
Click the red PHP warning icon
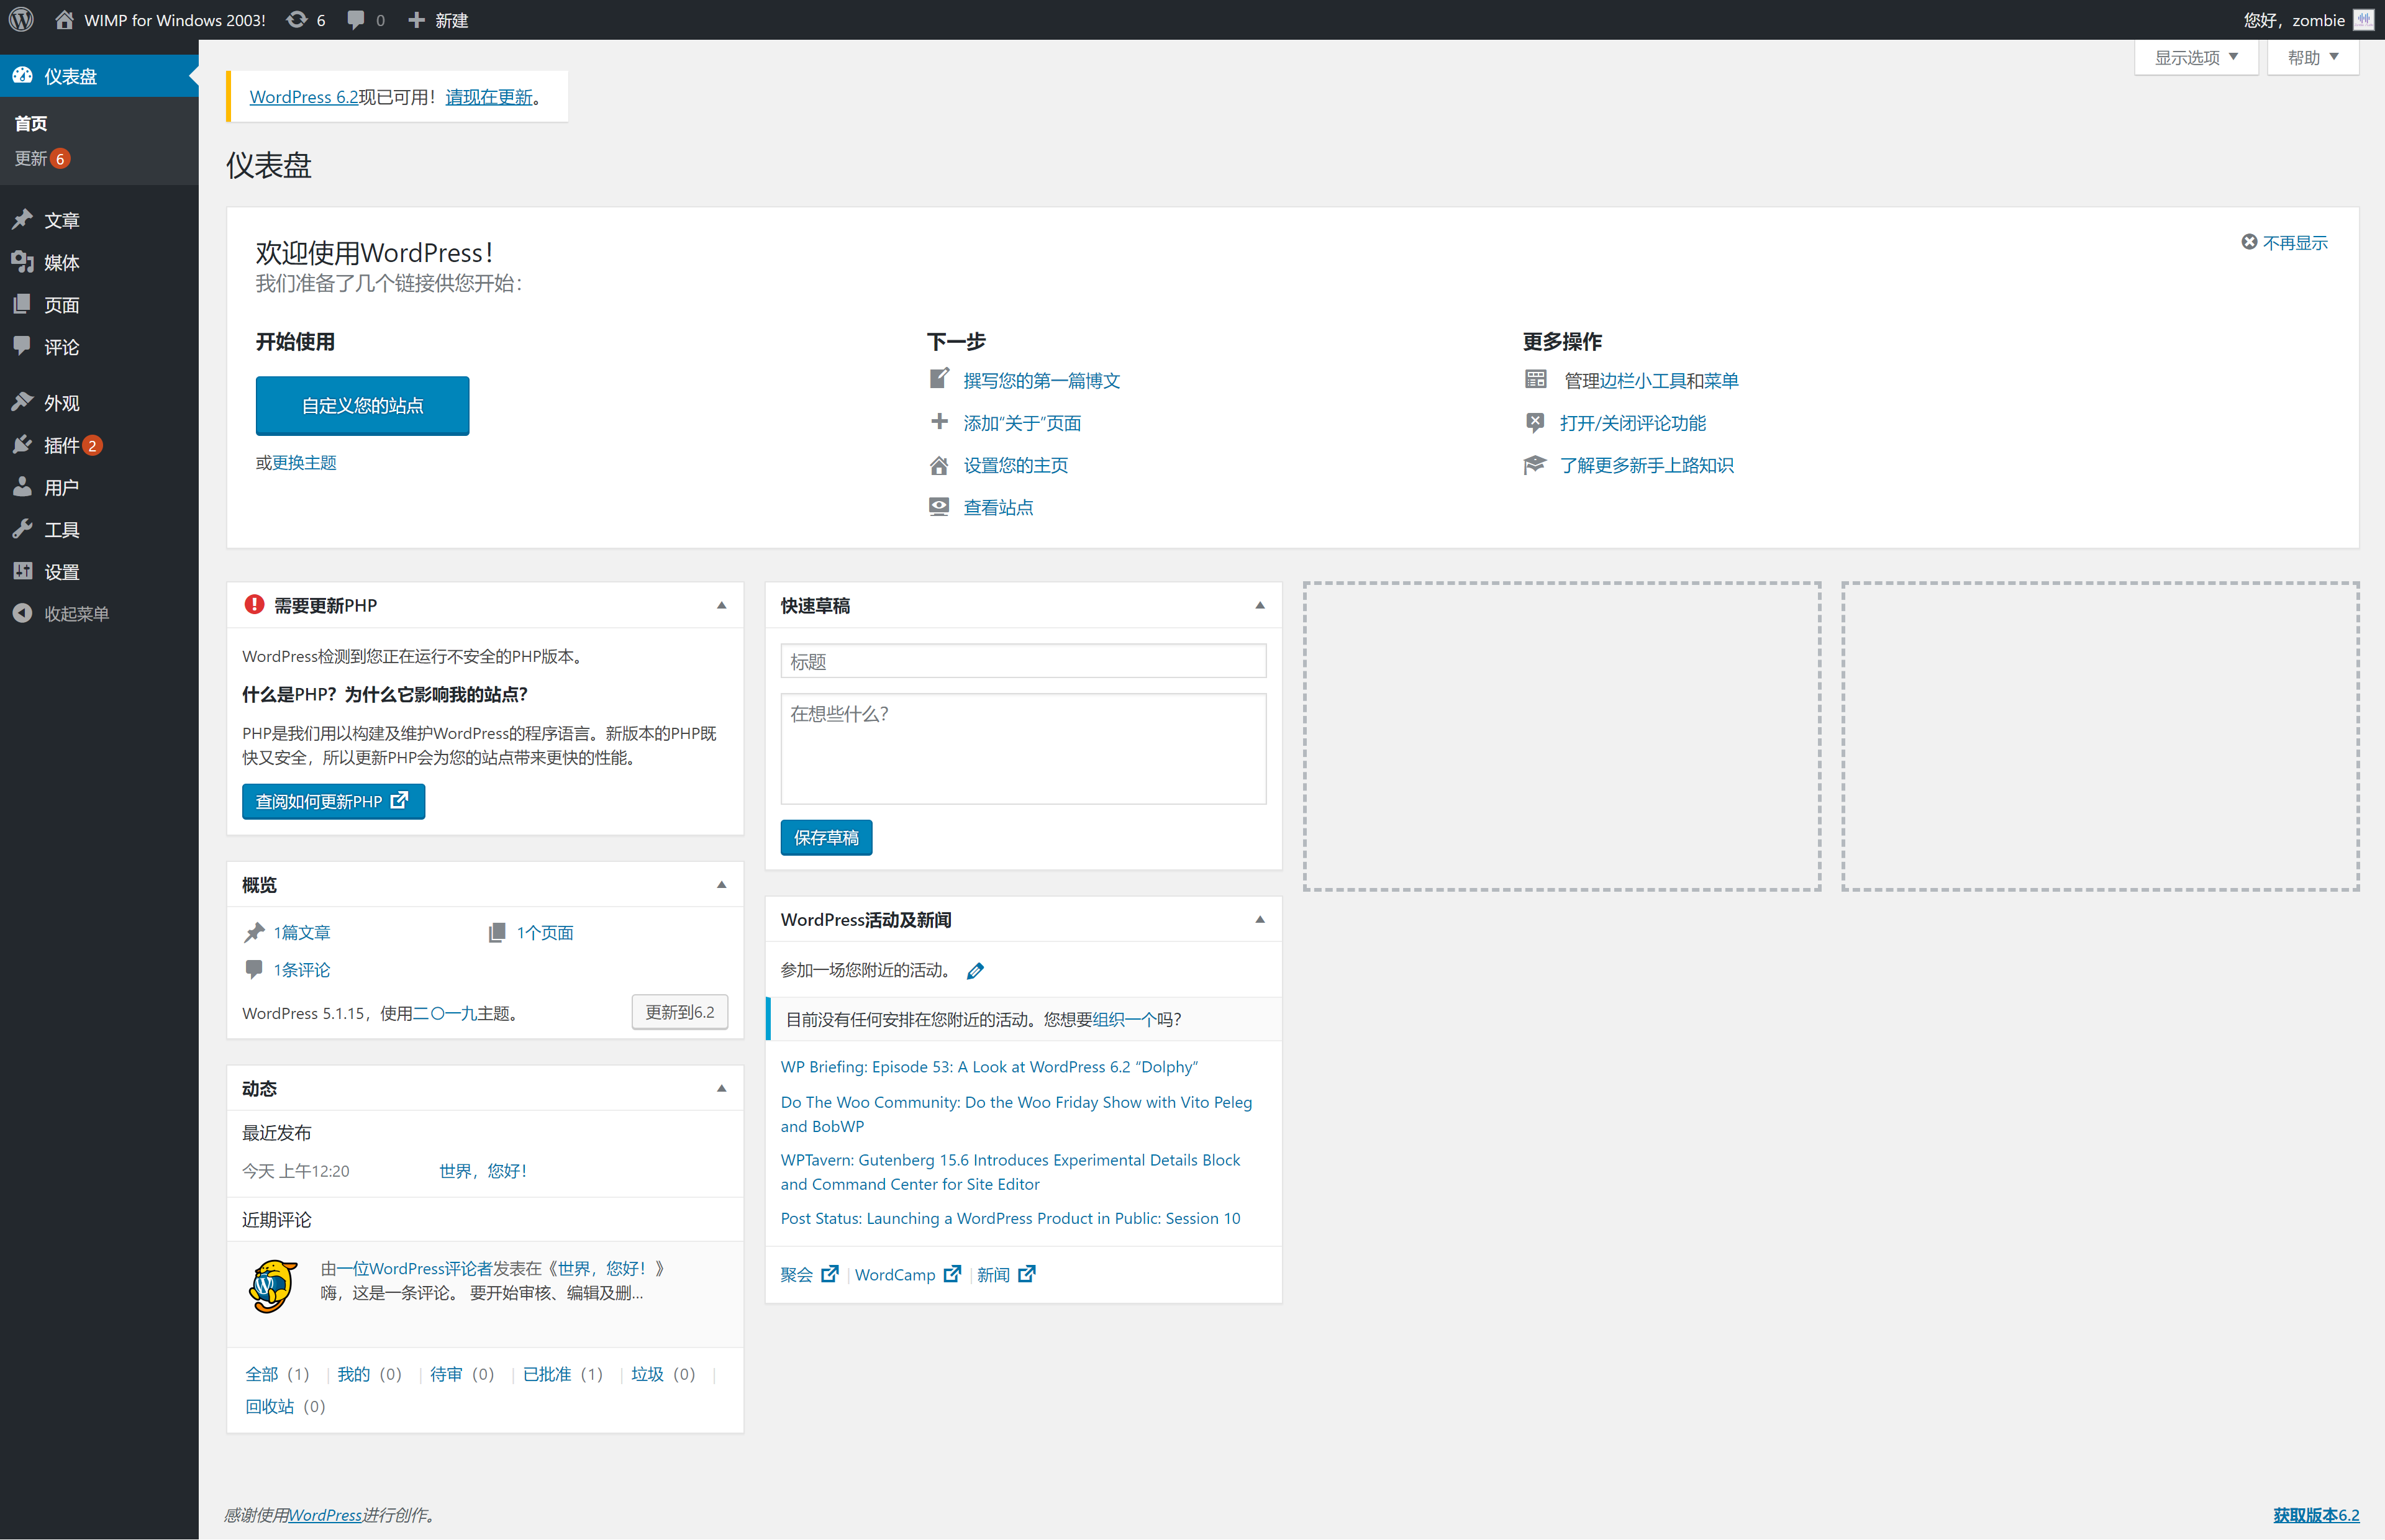[254, 605]
